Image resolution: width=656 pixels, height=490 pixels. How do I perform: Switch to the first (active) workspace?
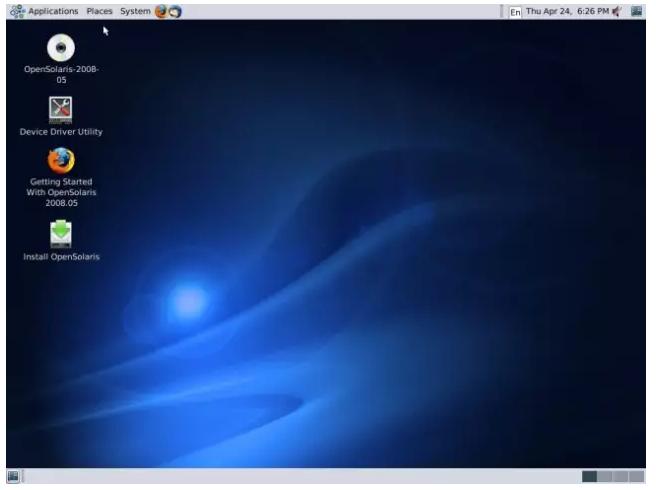(589, 476)
